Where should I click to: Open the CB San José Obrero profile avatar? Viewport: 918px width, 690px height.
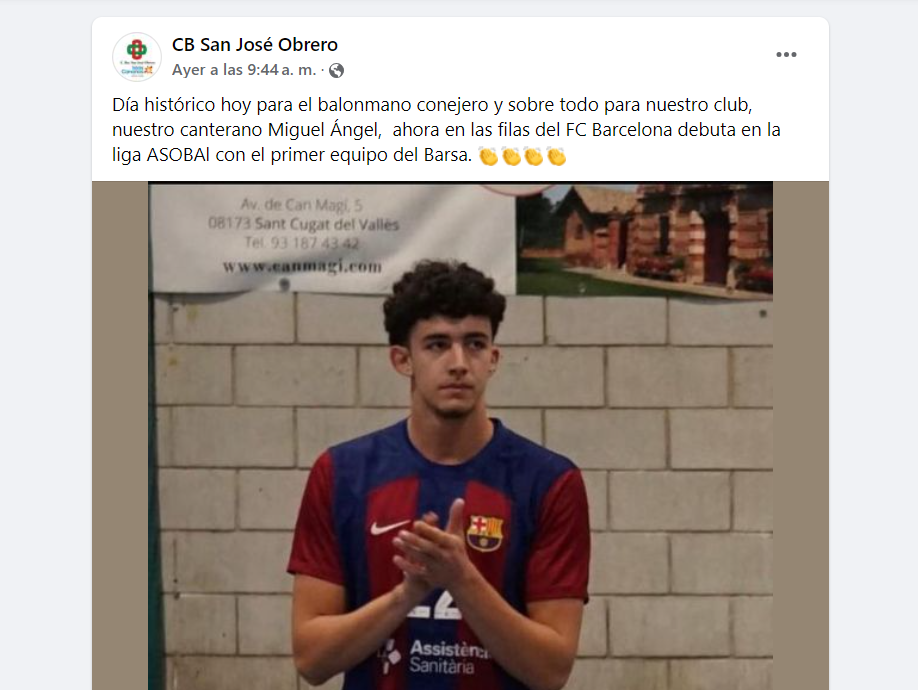tap(137, 57)
